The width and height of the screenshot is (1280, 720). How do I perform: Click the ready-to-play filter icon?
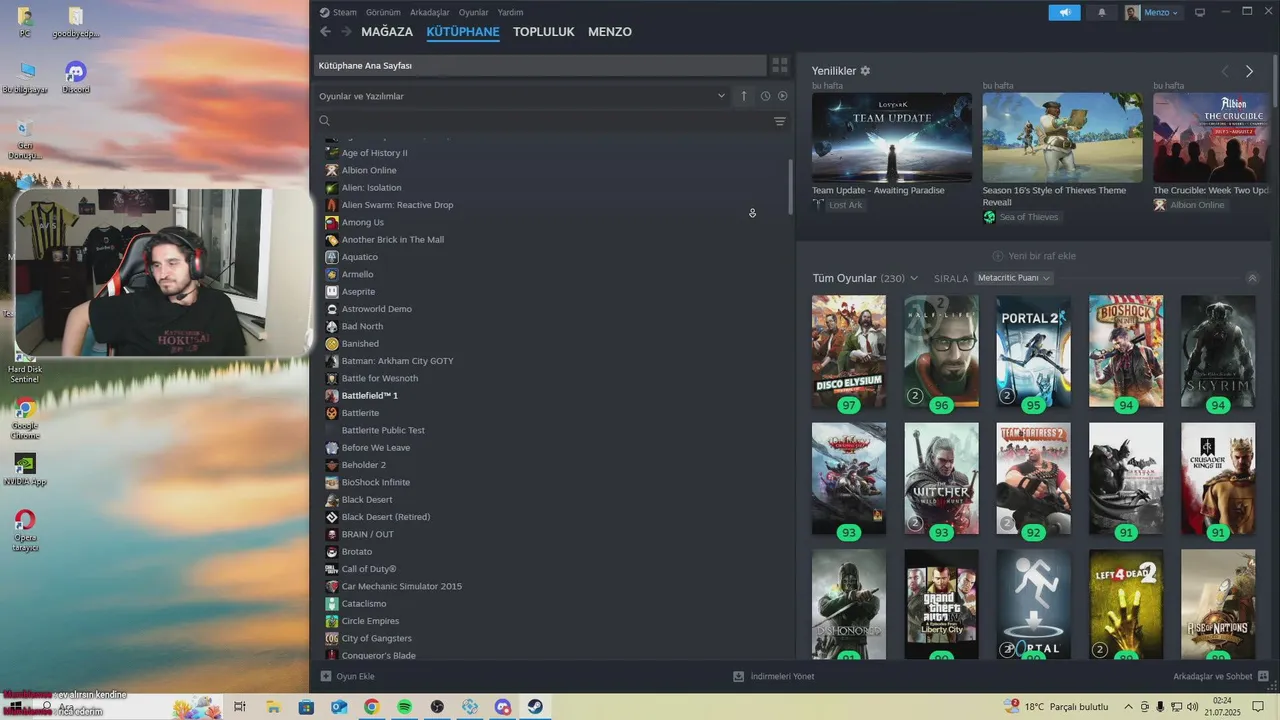(x=783, y=96)
